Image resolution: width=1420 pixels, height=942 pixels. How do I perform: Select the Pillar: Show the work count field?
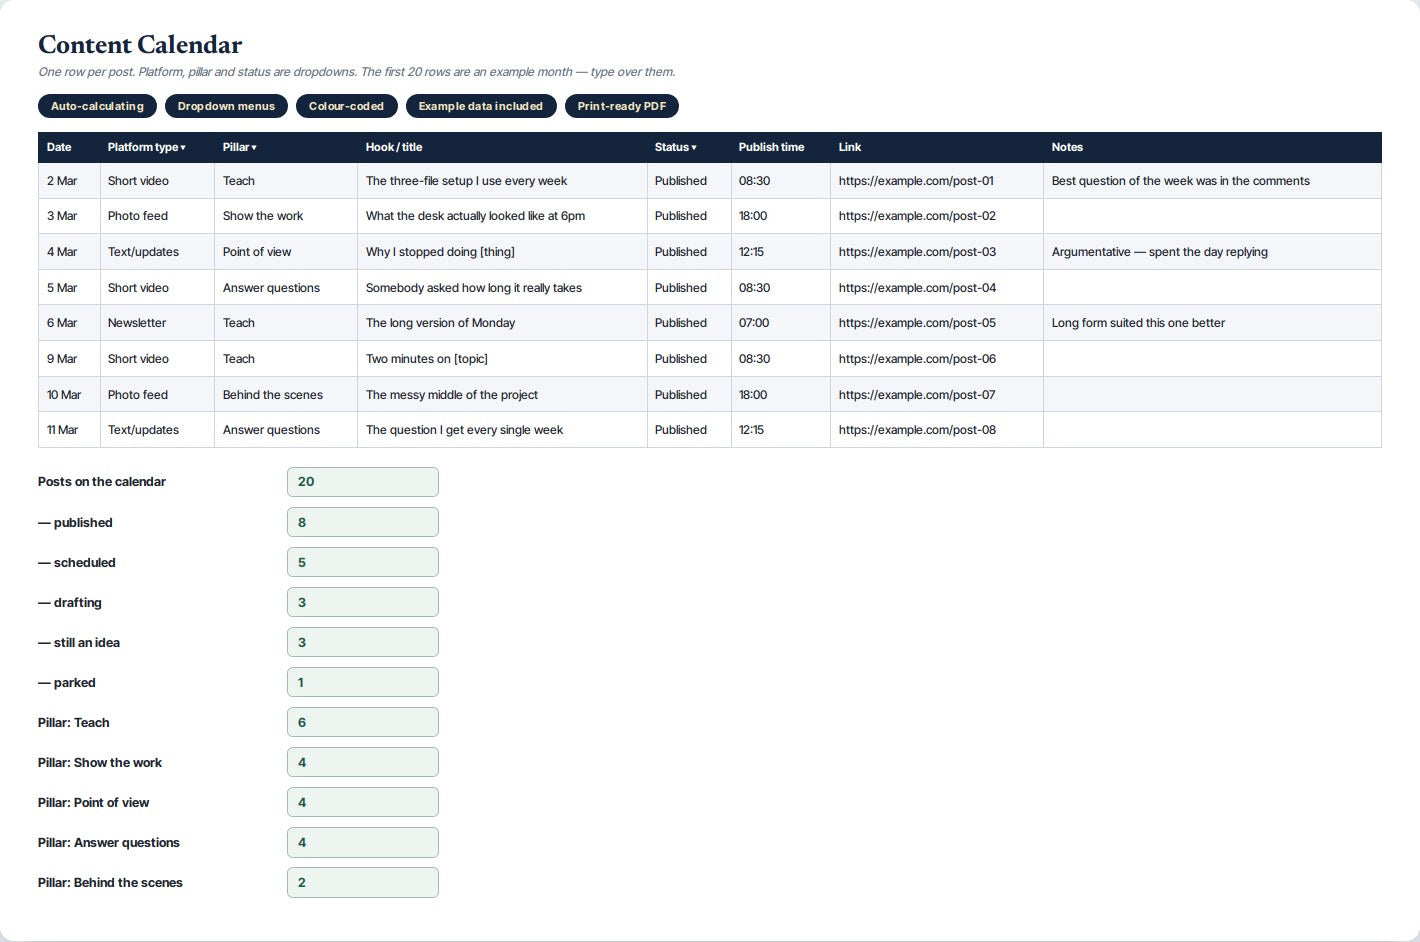(x=363, y=762)
